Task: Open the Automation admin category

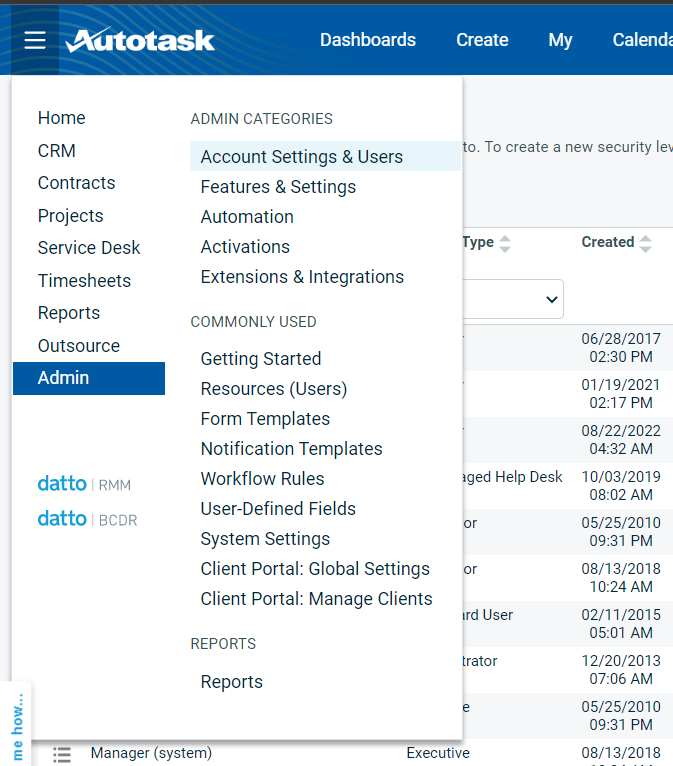Action: coord(247,216)
